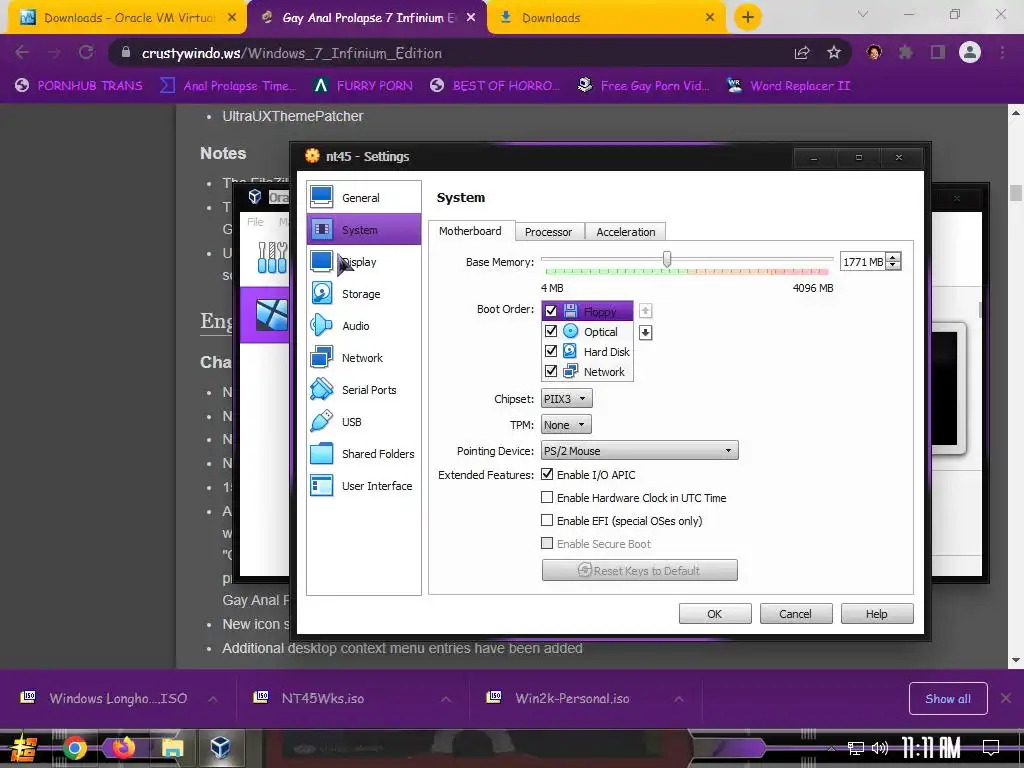
Task: Open the Shared Folders settings category
Action: [x=364, y=453]
